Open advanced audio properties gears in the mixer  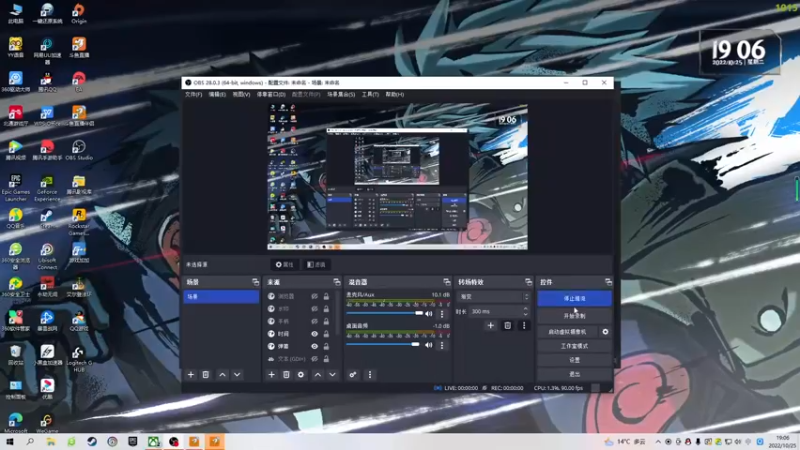[x=353, y=374]
